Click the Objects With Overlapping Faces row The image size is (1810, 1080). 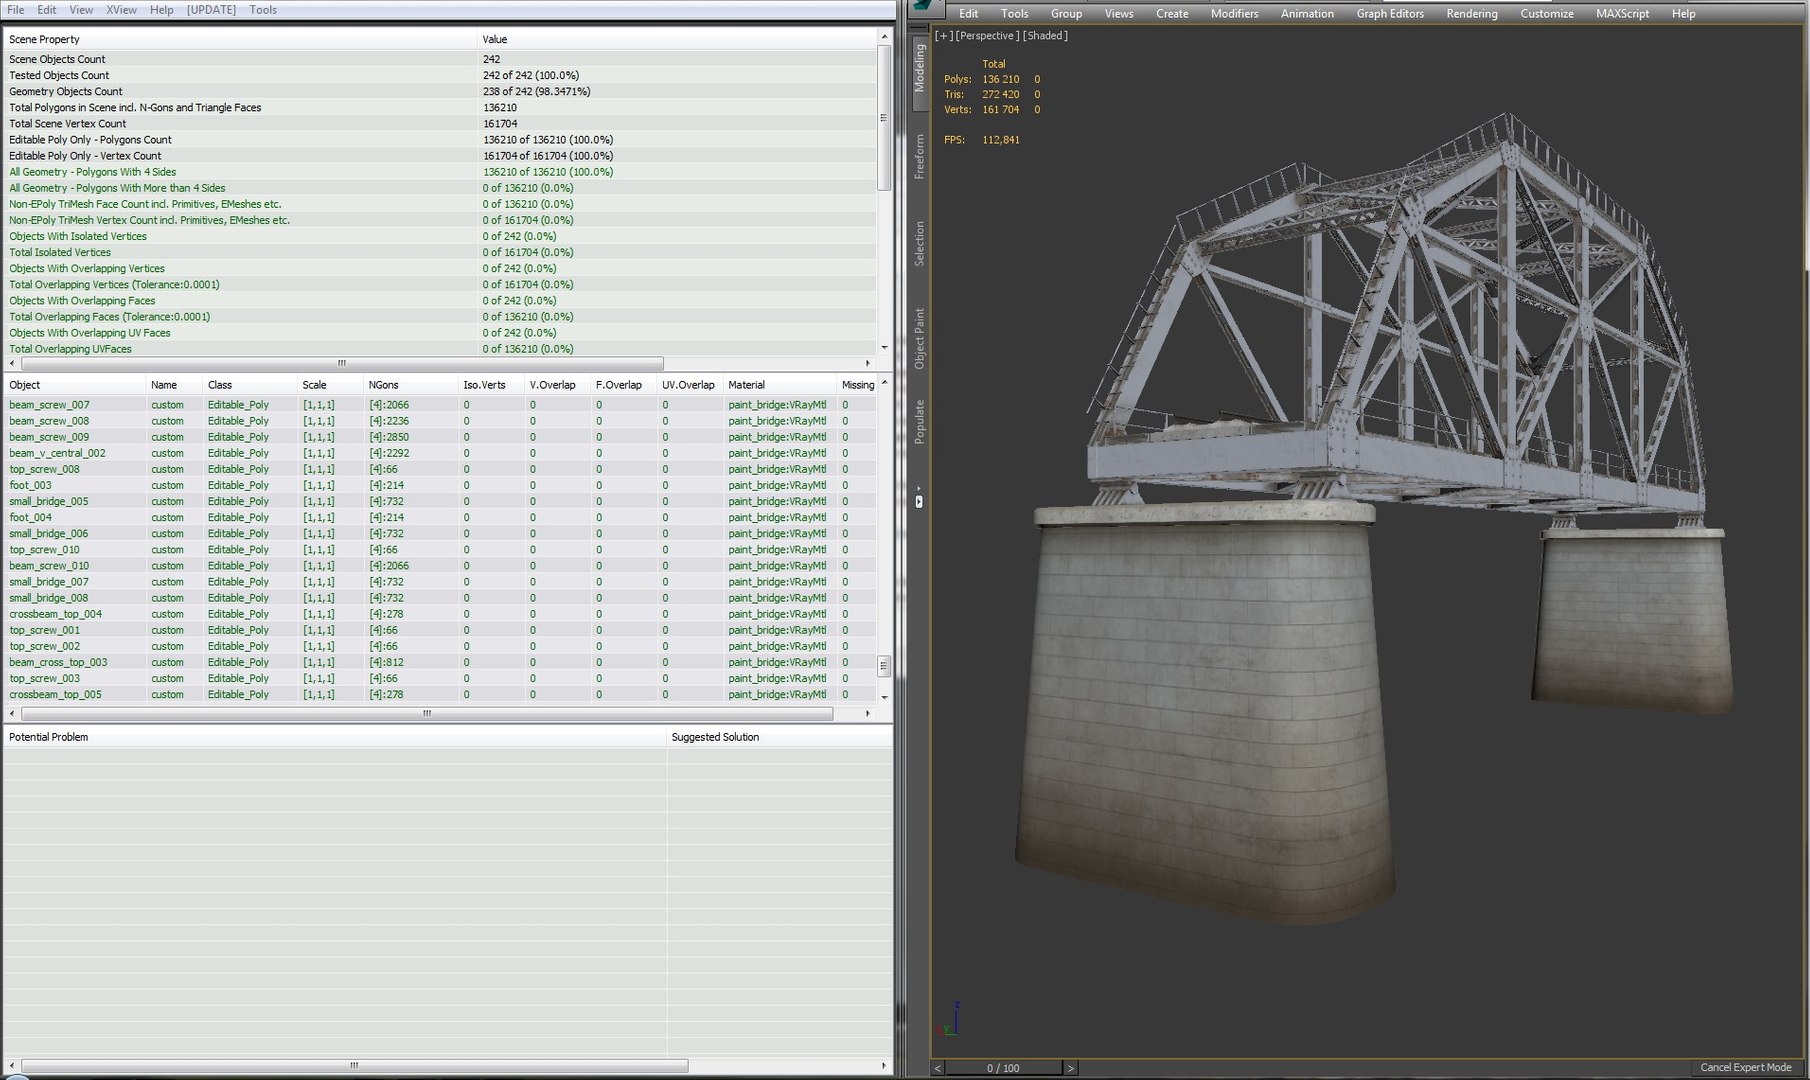pos(440,301)
